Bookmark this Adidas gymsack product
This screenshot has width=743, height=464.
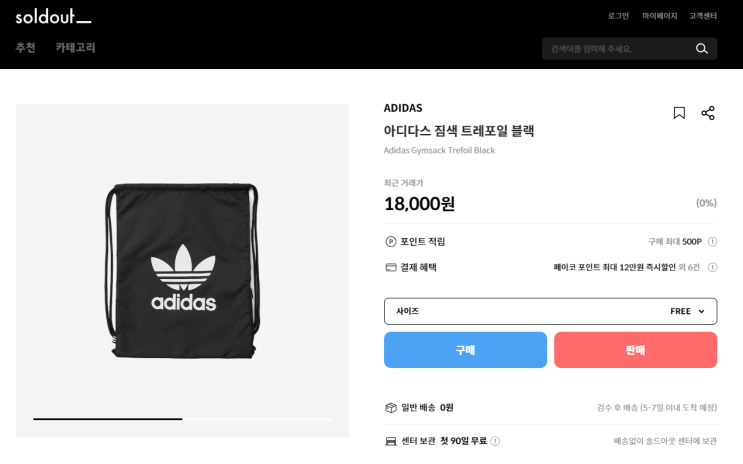tap(679, 113)
